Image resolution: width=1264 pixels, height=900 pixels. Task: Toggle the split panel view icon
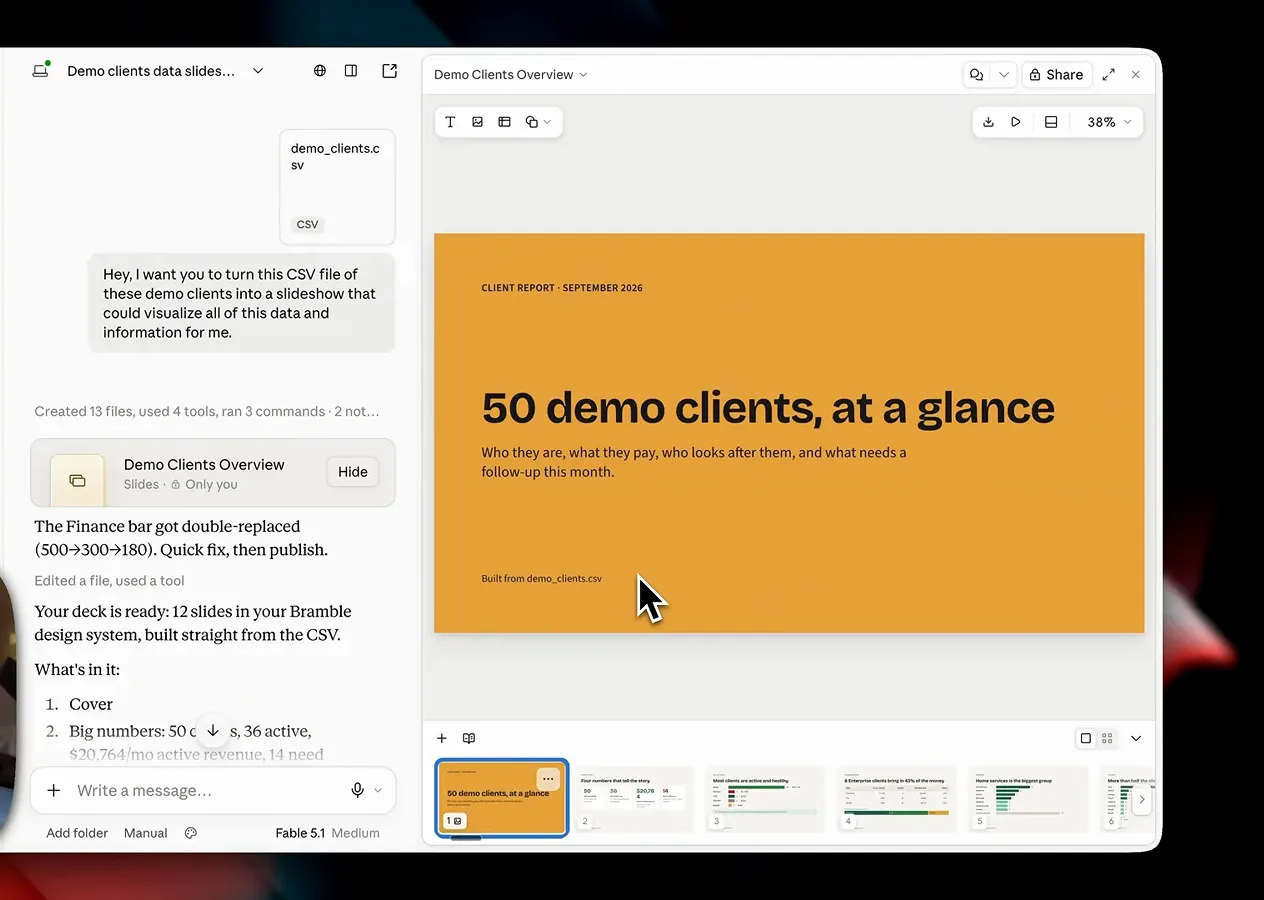(x=351, y=71)
